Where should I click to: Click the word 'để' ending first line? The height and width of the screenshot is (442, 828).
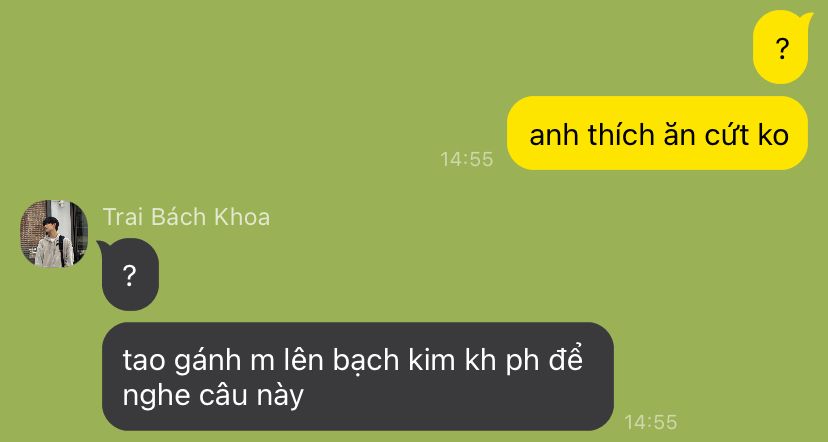click(x=566, y=359)
